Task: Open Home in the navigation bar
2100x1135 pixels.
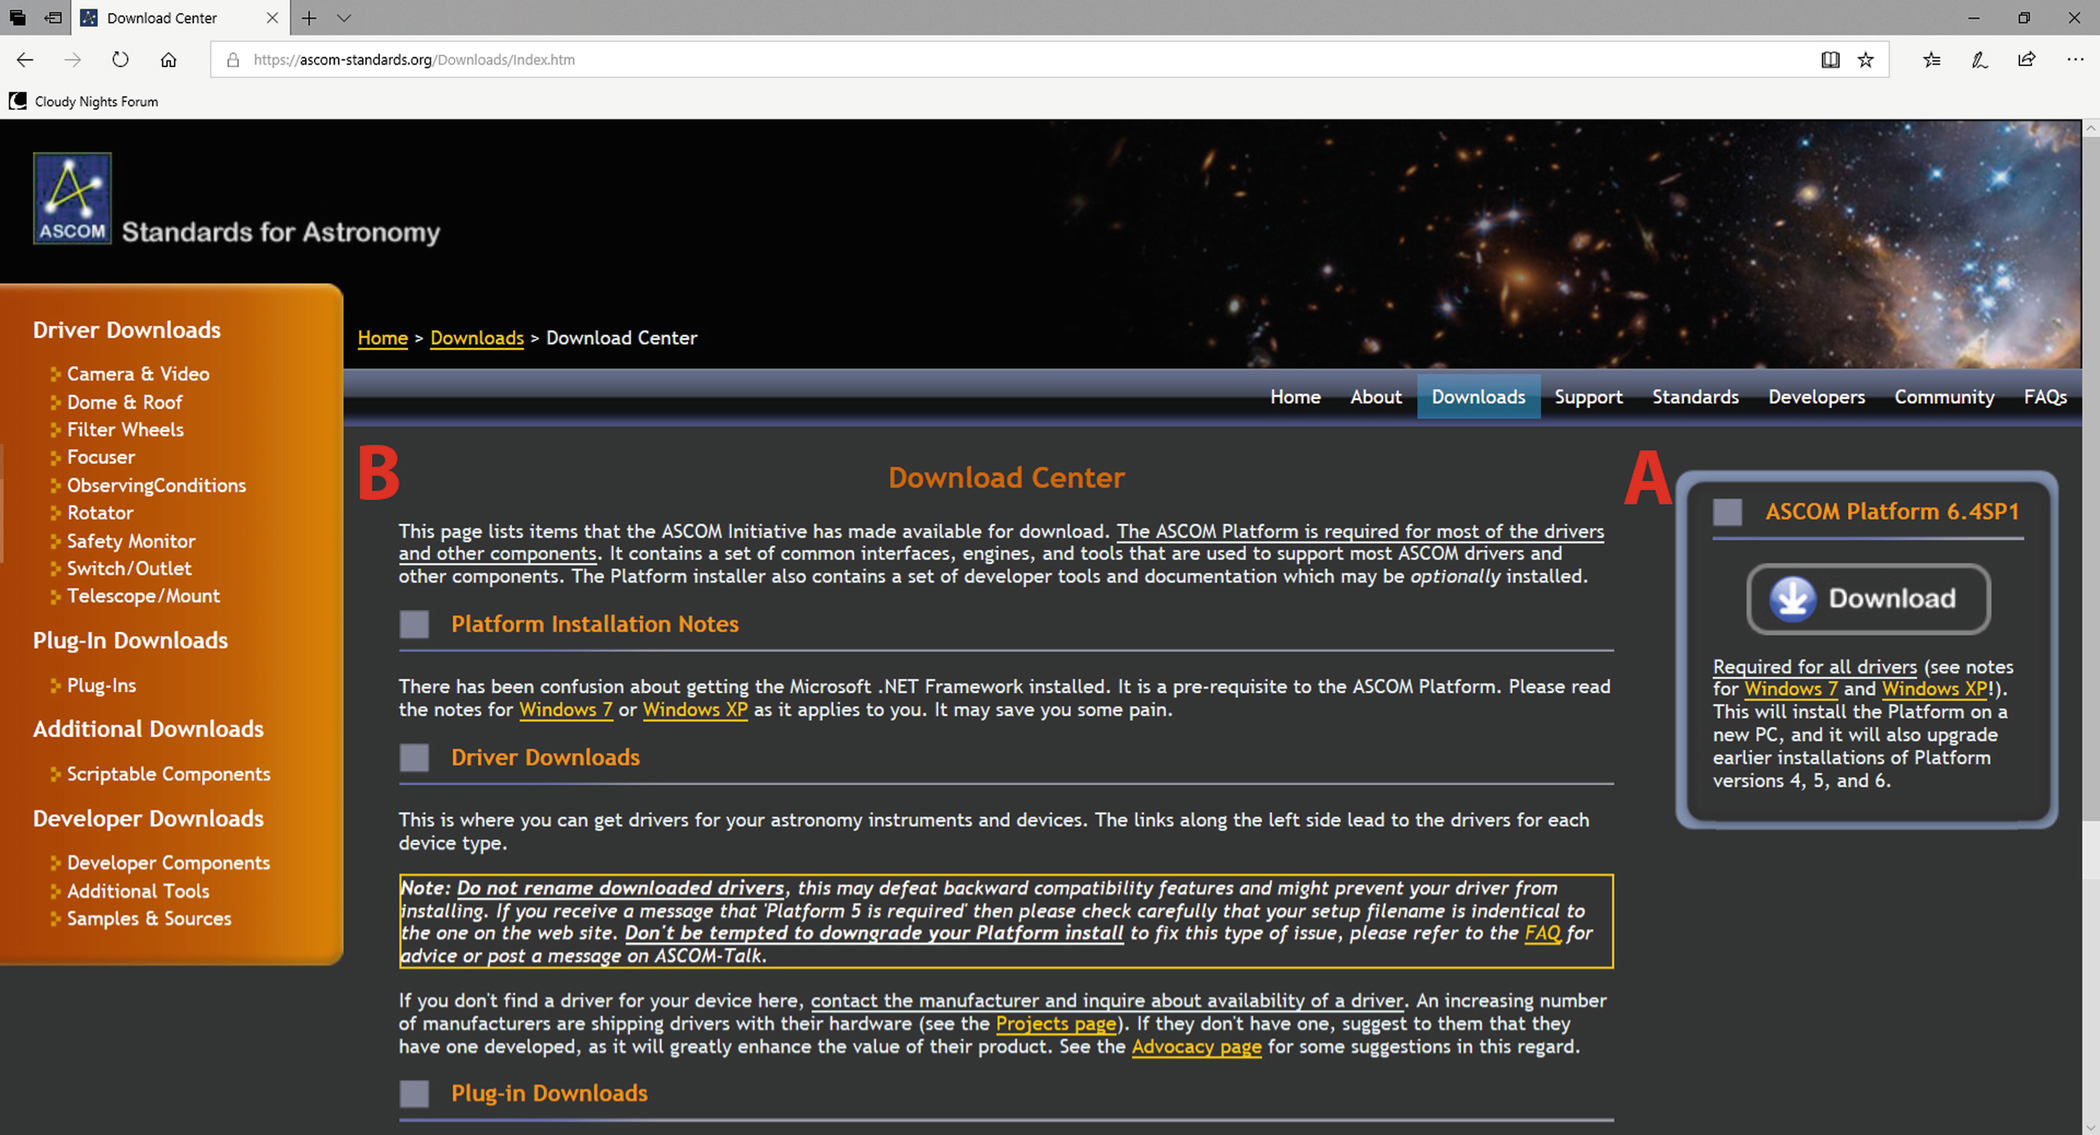Action: (1295, 397)
